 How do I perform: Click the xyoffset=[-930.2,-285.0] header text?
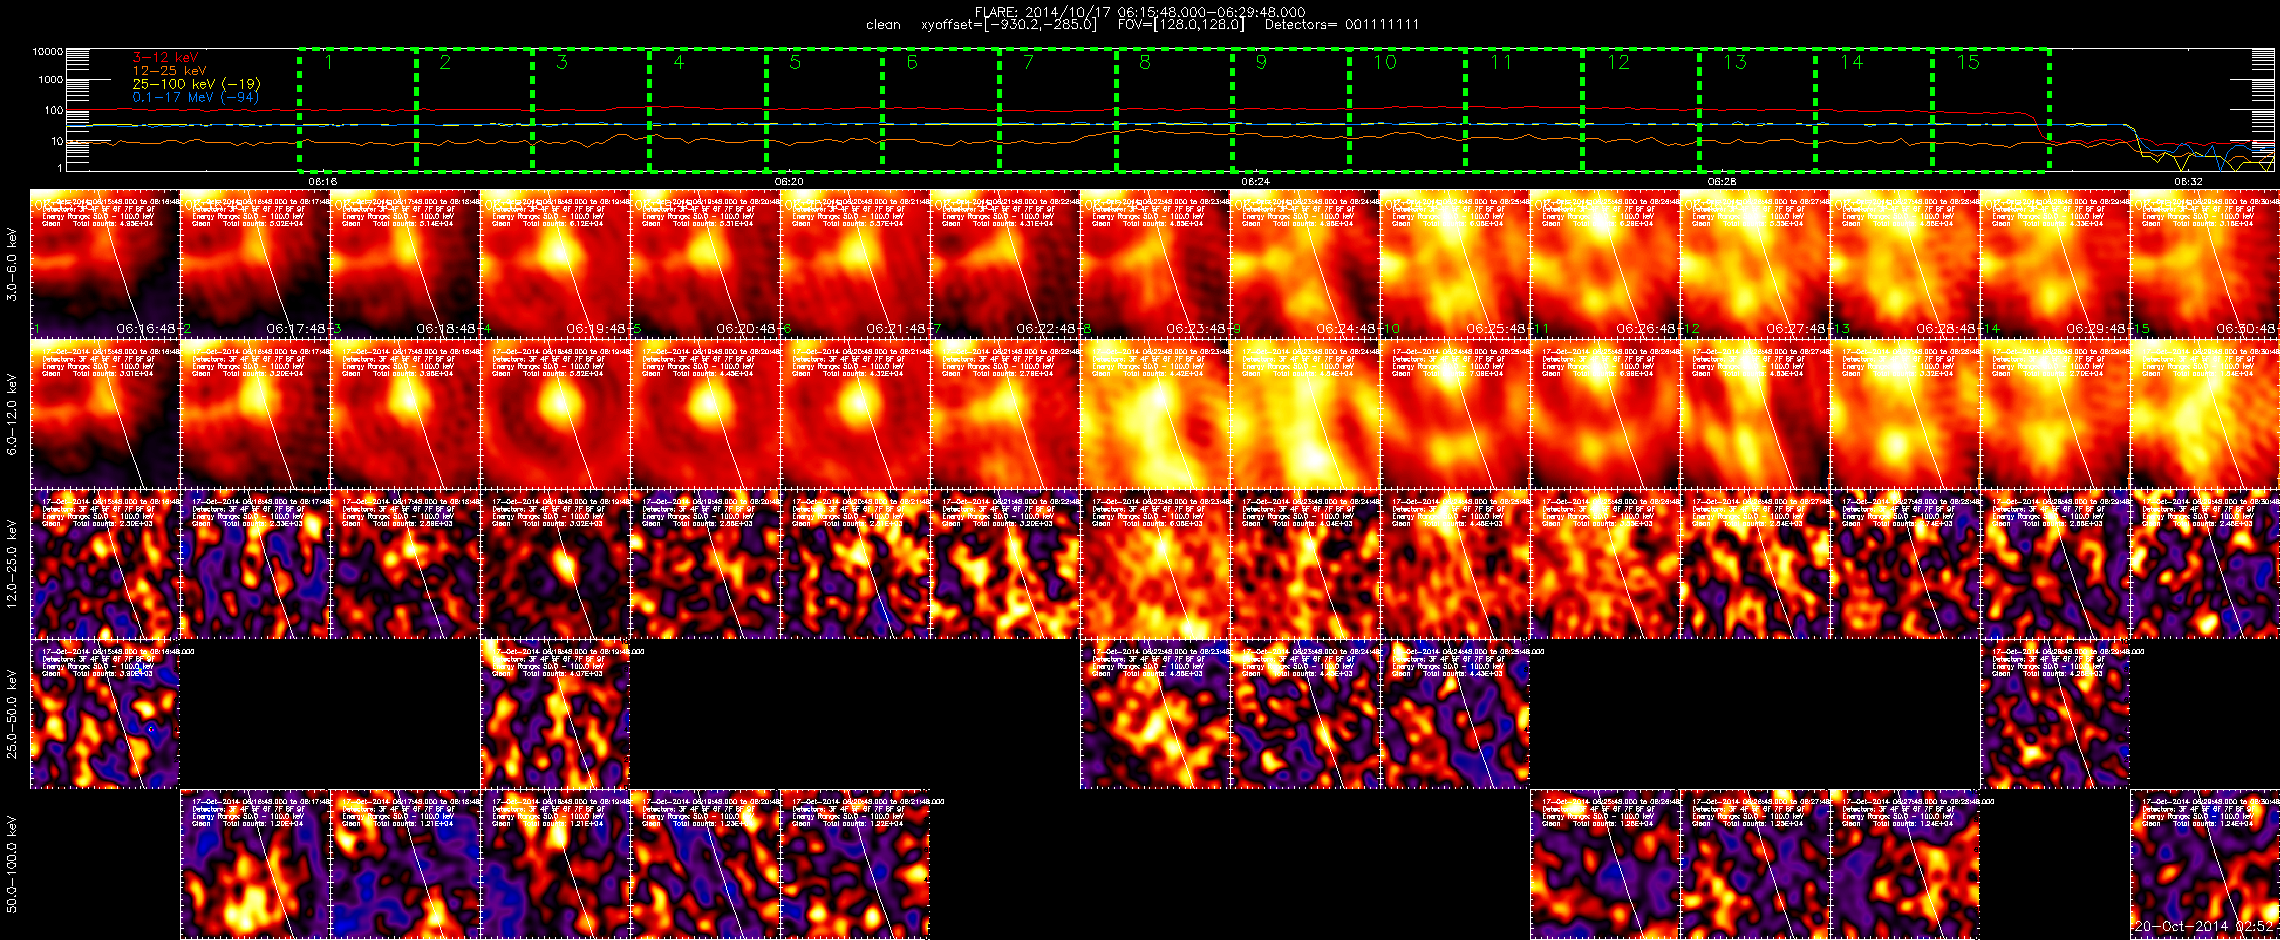(1008, 24)
